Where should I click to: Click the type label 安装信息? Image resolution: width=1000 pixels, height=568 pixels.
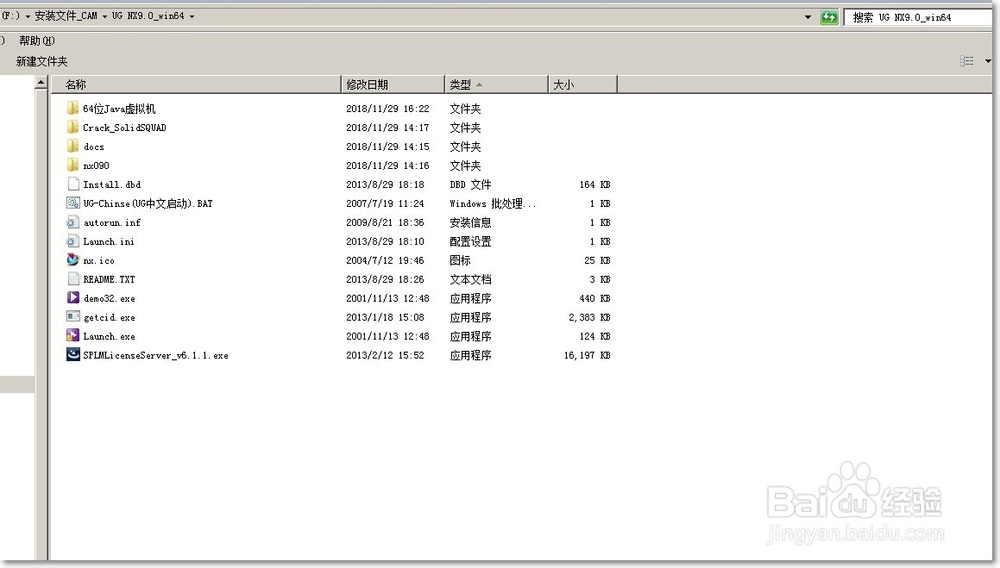470,222
